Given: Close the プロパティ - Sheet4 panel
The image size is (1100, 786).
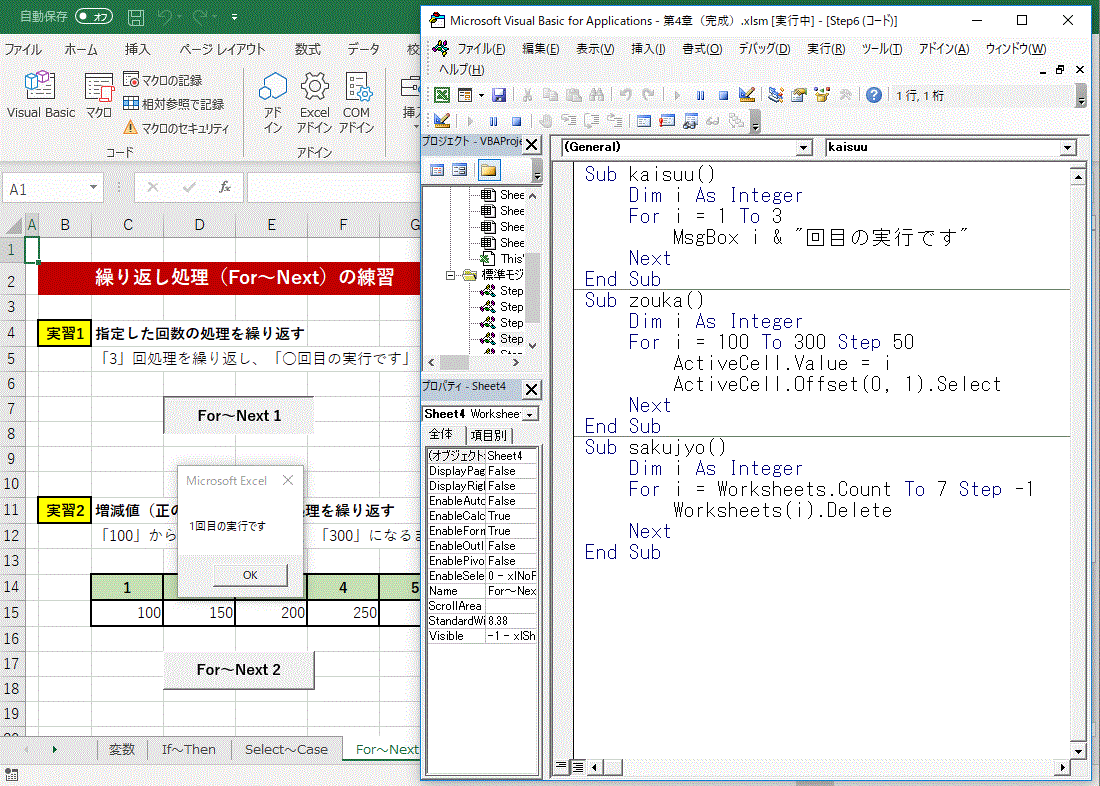Looking at the screenshot, I should [532, 389].
